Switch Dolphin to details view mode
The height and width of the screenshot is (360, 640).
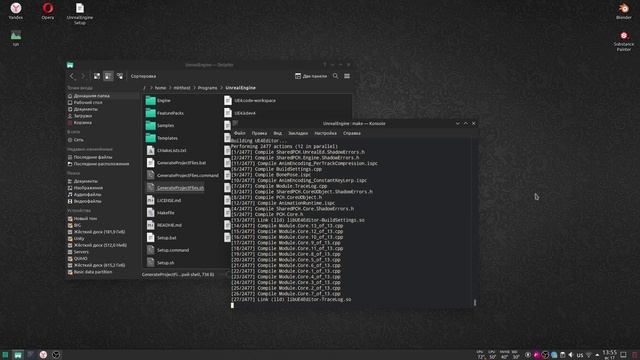tap(120, 76)
